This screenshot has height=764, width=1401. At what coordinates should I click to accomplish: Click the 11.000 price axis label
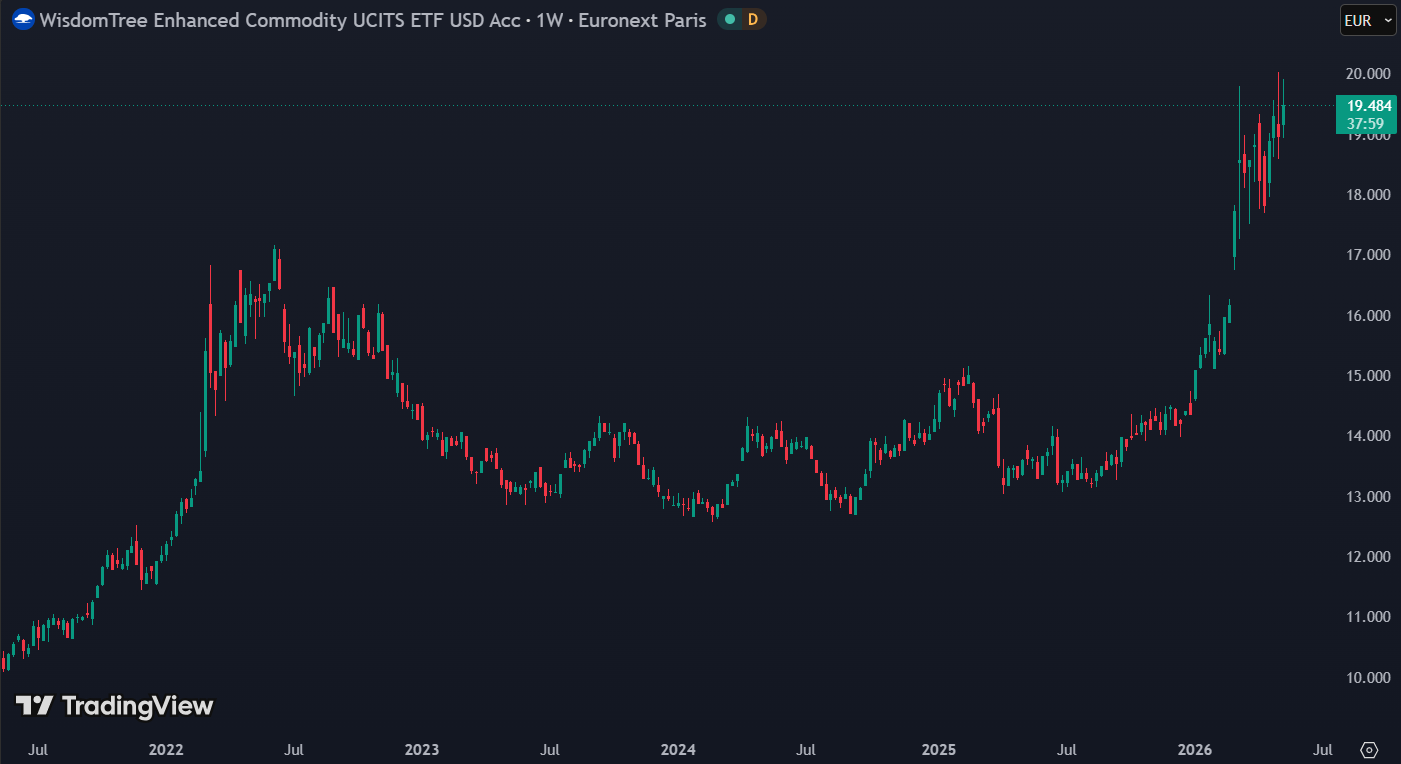point(1368,617)
